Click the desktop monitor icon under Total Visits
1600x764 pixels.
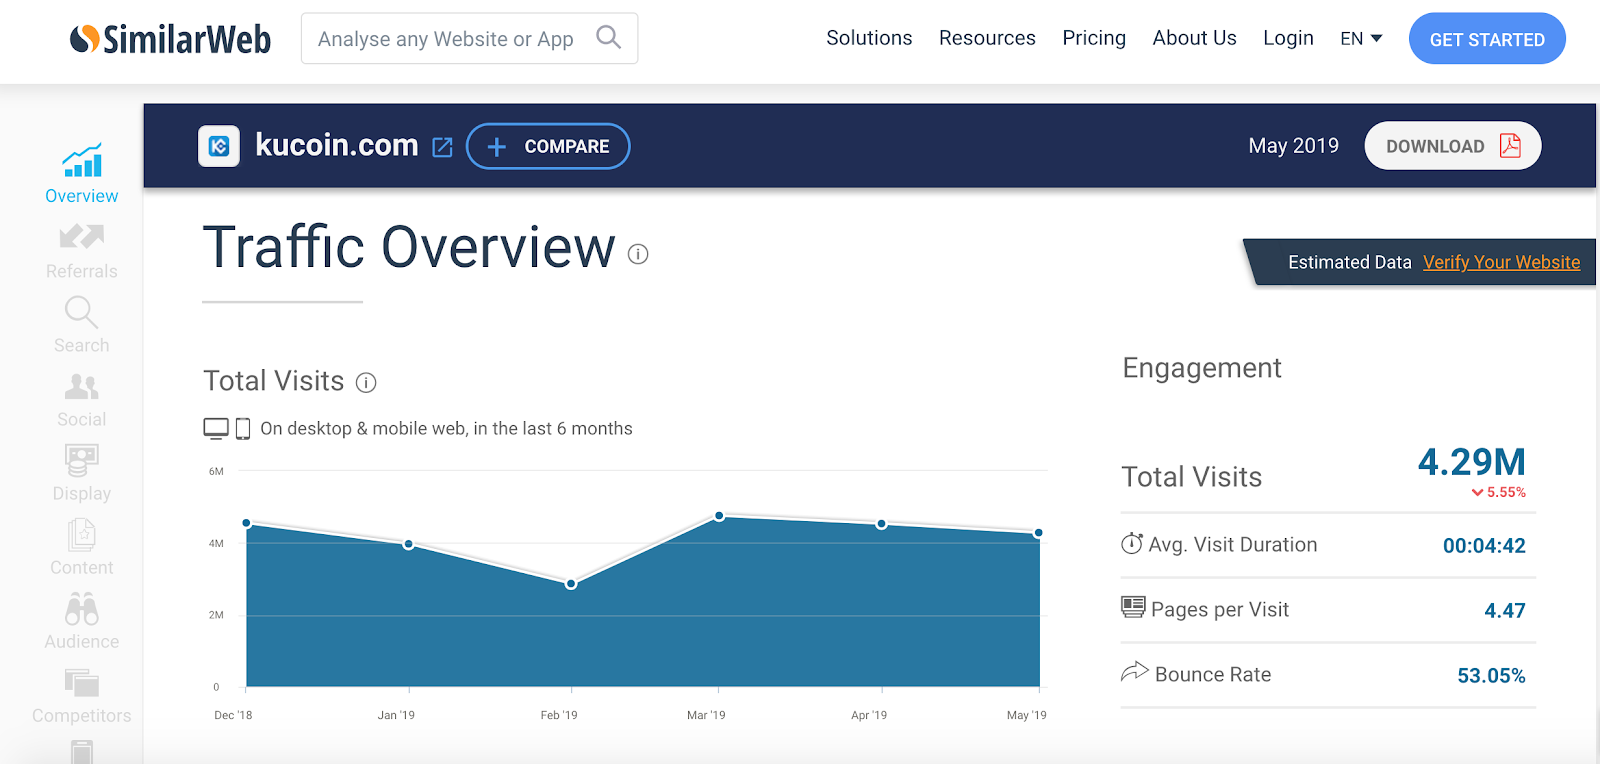(216, 429)
